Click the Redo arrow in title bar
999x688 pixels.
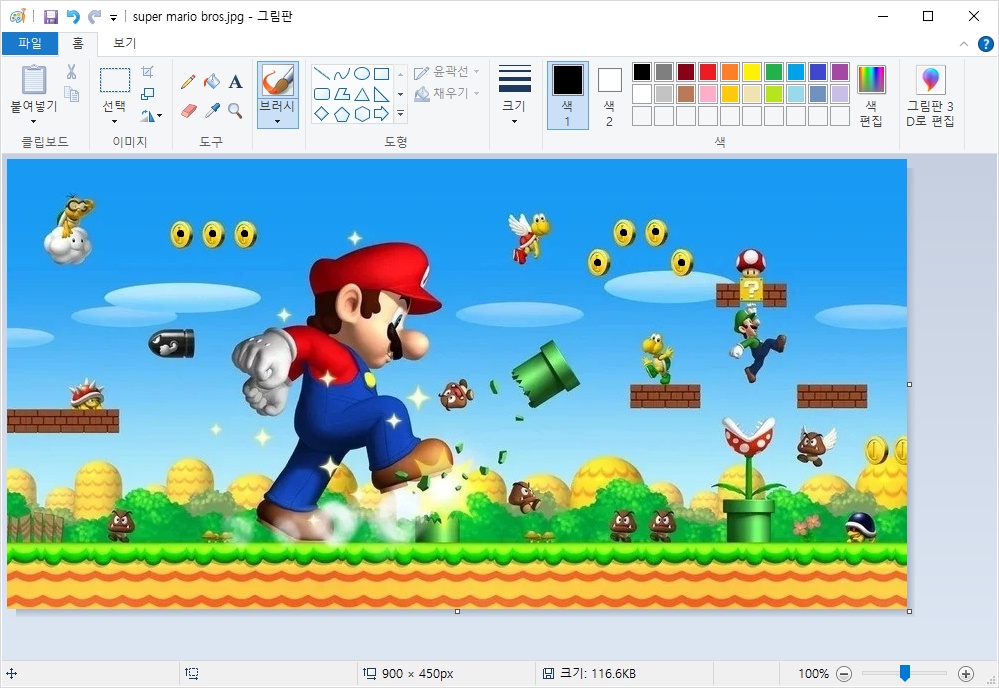[94, 17]
